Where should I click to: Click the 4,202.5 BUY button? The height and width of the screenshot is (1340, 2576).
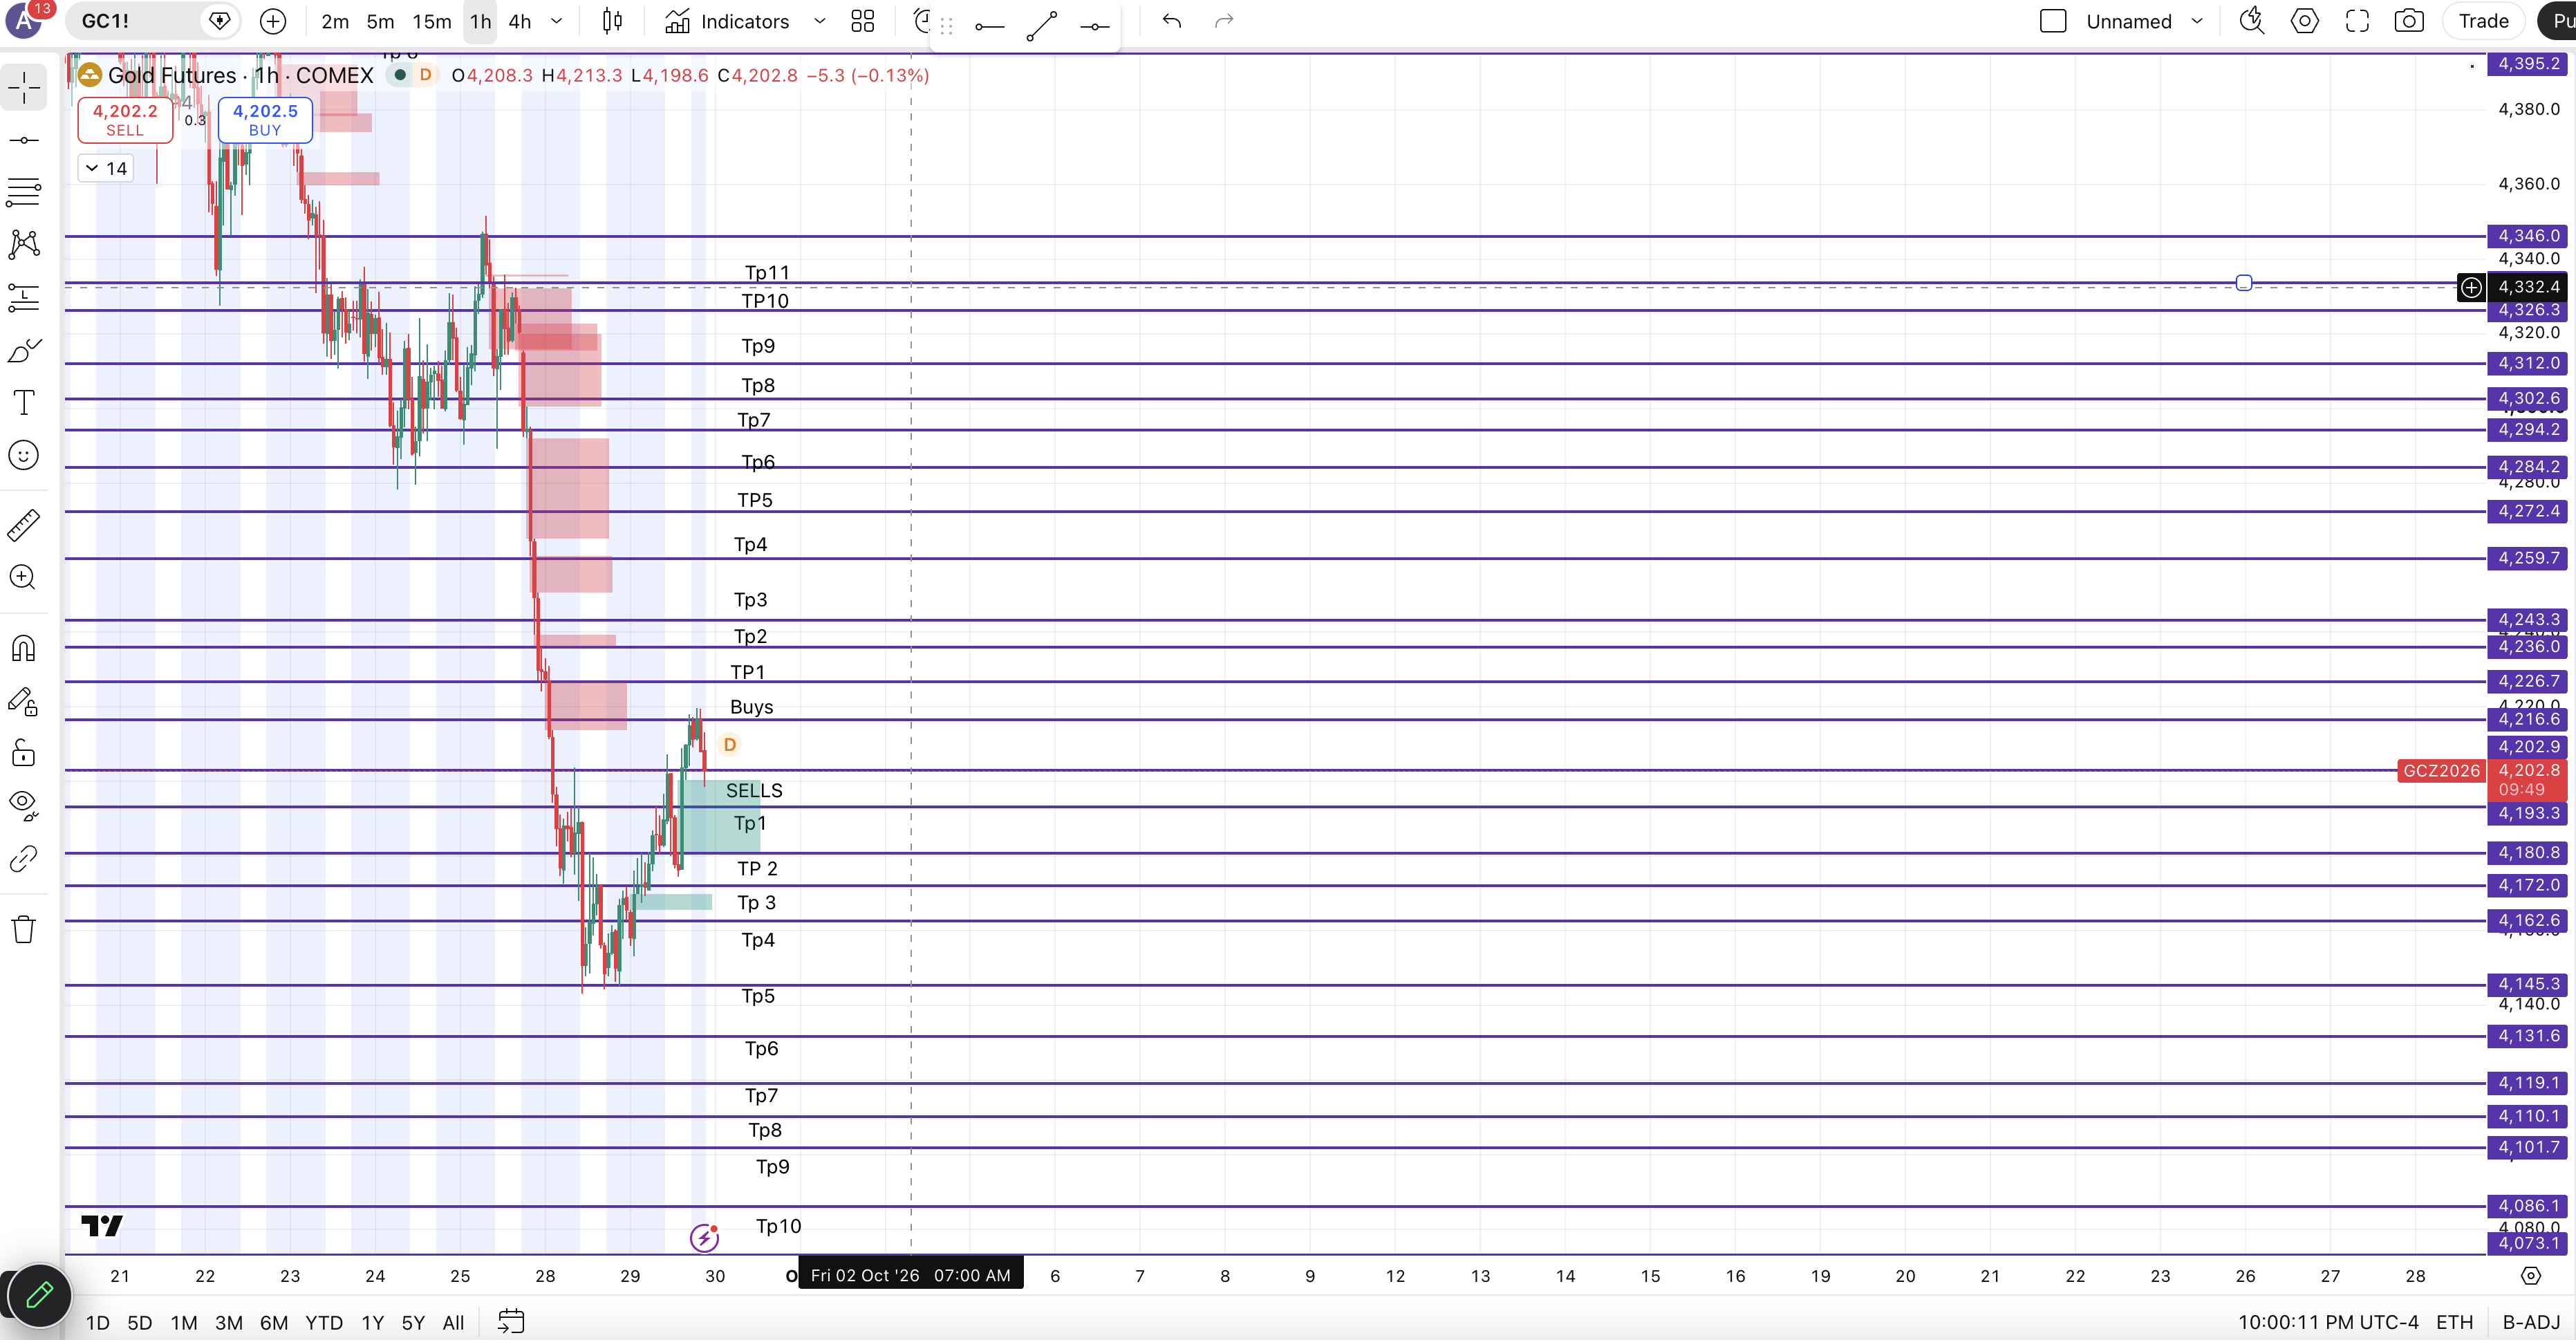(265, 120)
